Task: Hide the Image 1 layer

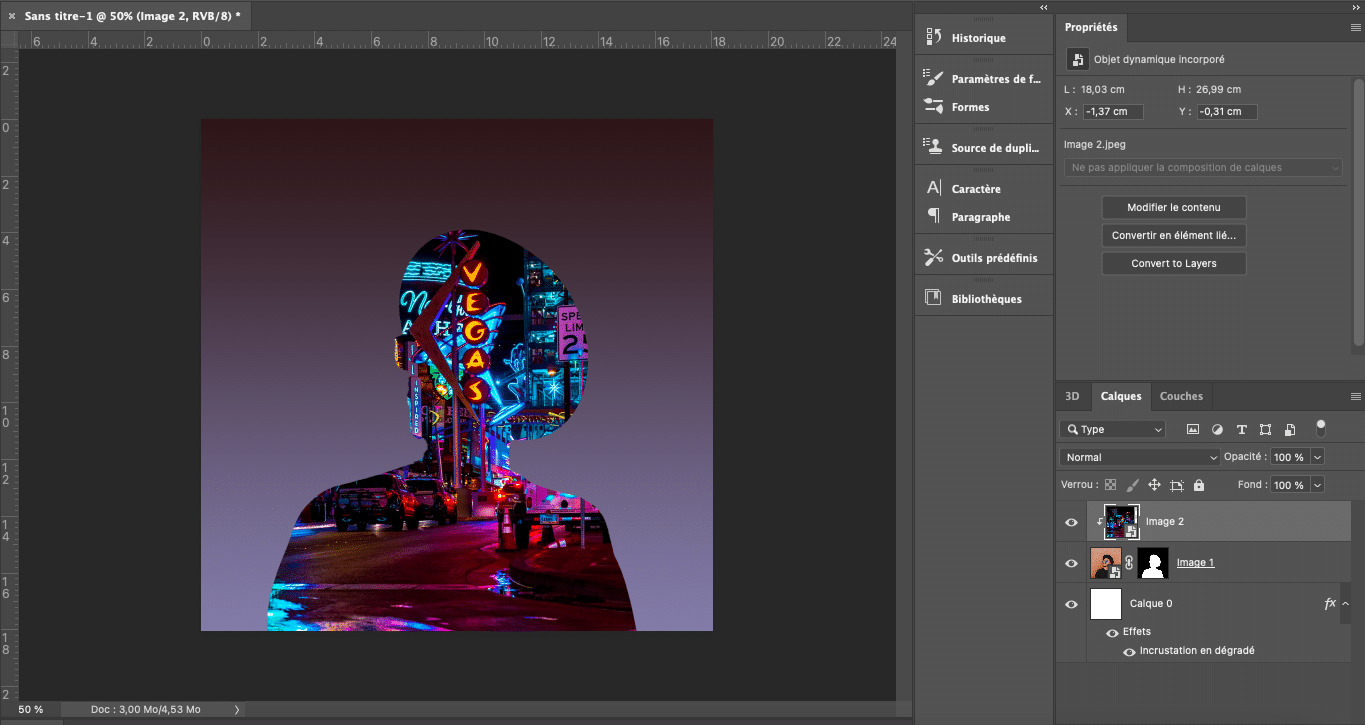Action: (x=1072, y=563)
